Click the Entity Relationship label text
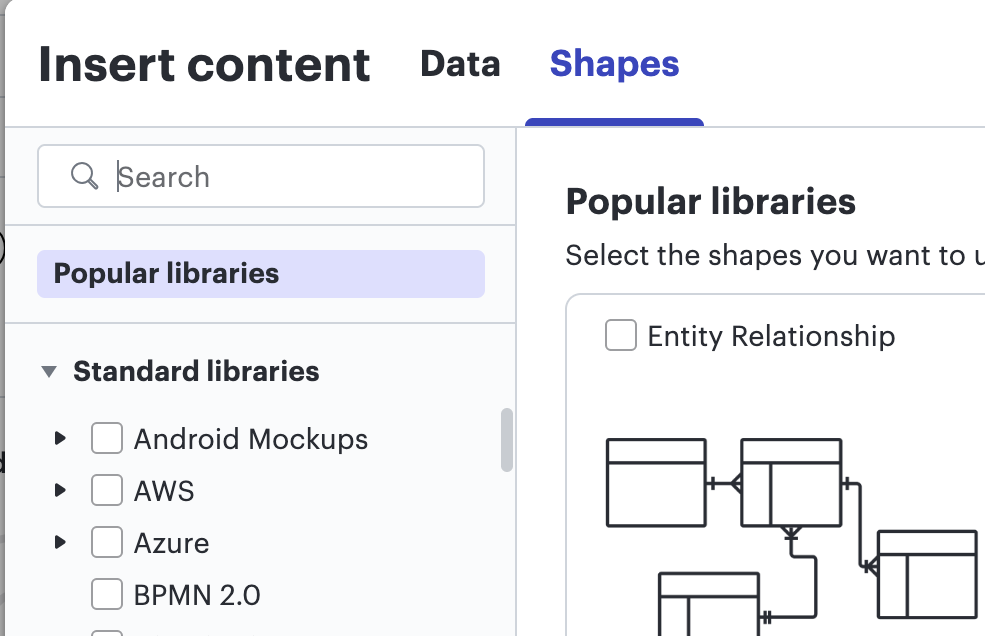The width and height of the screenshot is (985, 636). 771,336
